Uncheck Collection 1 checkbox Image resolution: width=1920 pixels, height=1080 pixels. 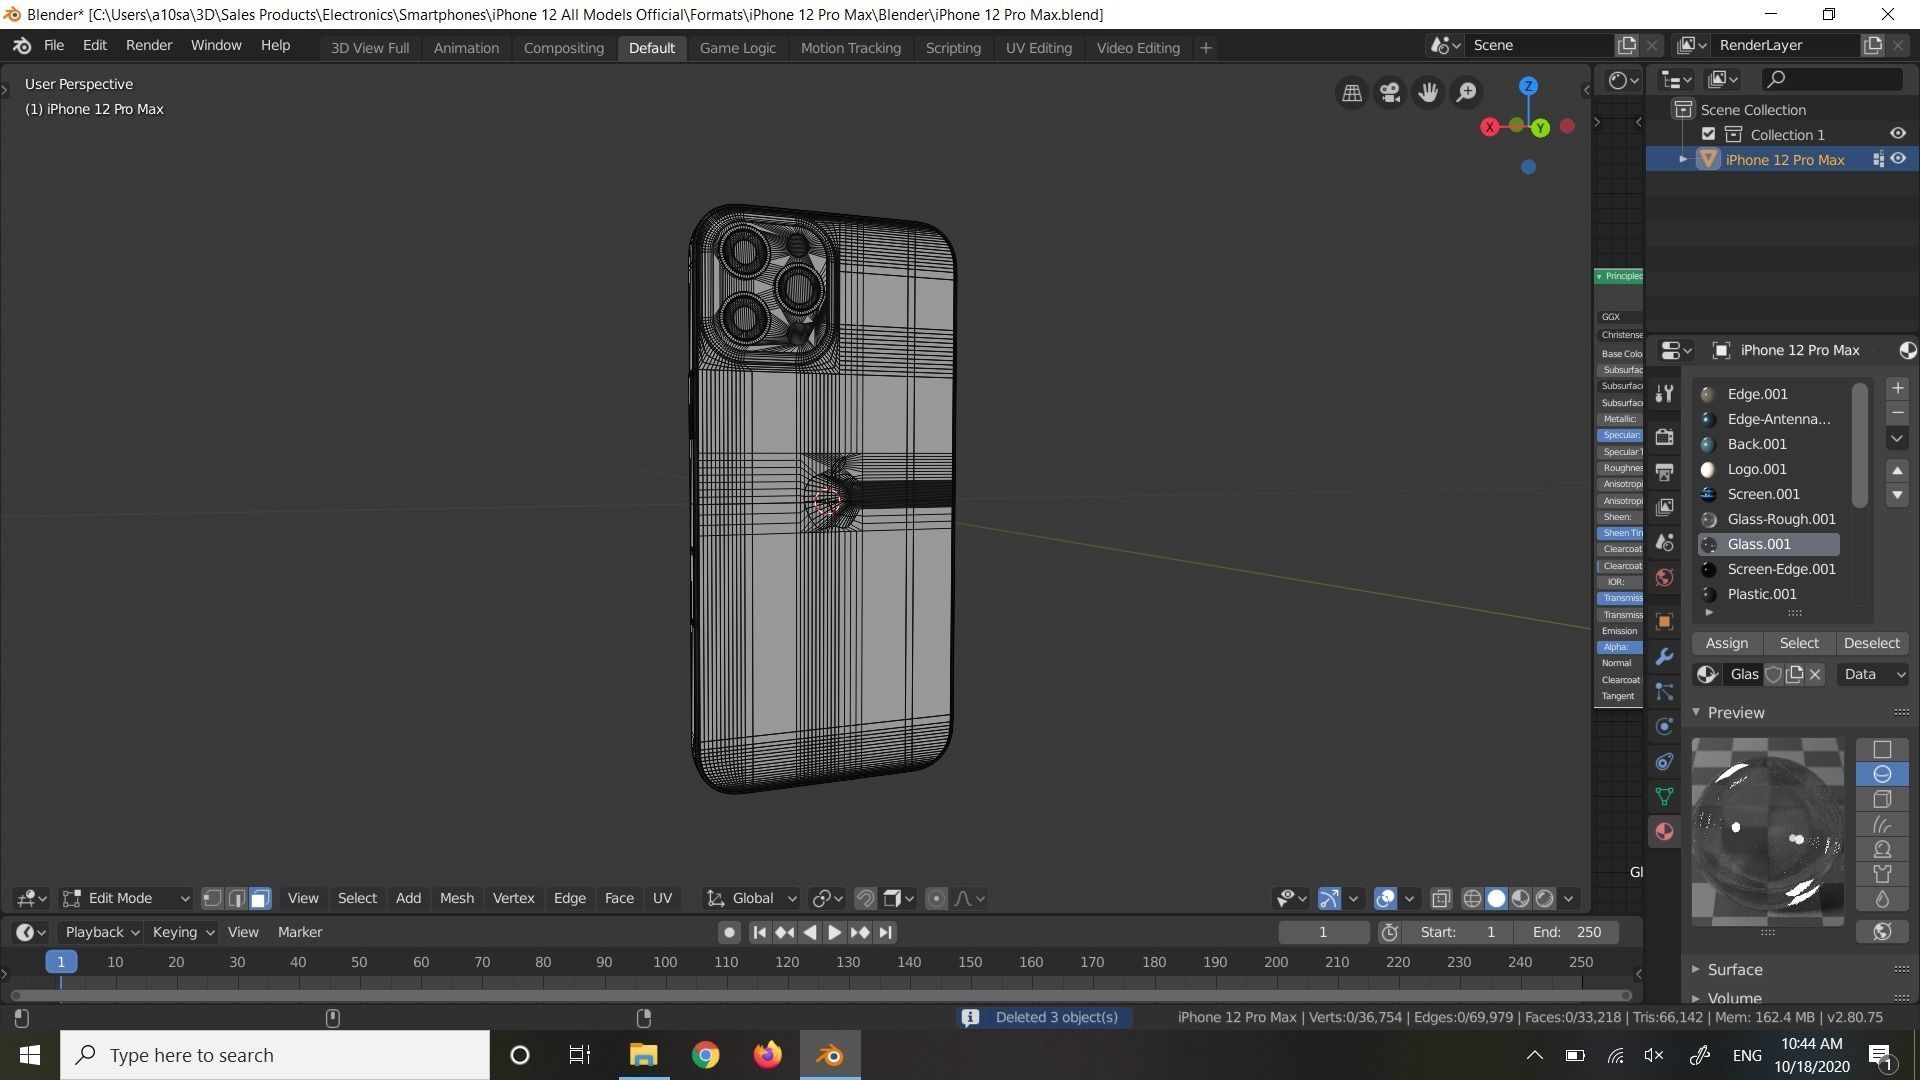click(1708, 134)
